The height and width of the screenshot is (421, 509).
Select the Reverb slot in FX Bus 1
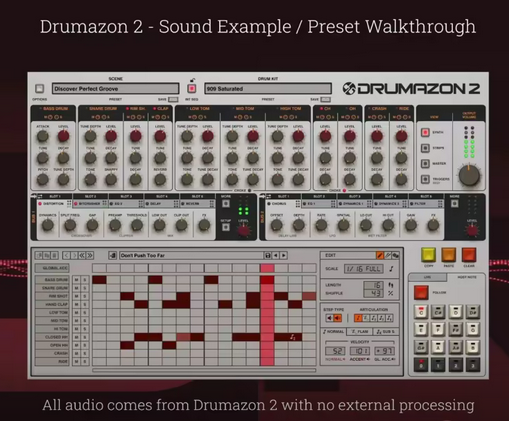pos(197,204)
